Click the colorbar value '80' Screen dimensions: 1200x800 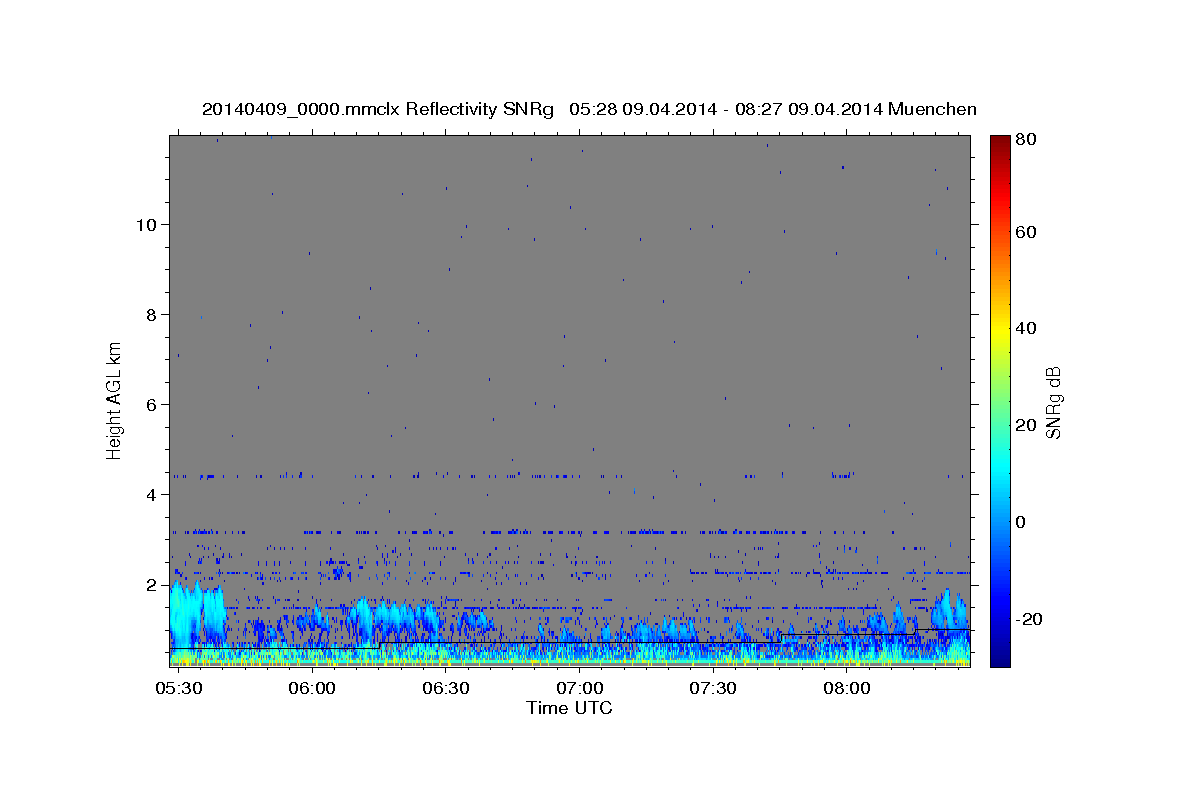pyautogui.click(x=1025, y=140)
